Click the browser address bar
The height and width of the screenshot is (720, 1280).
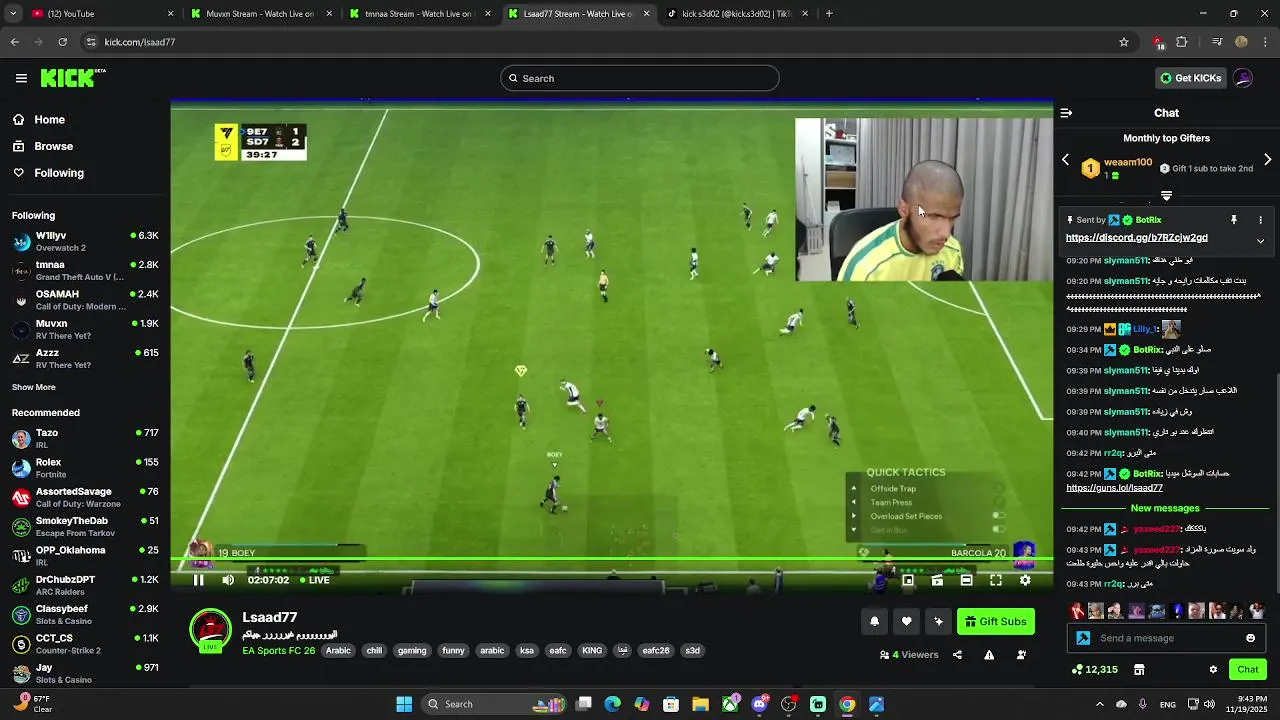click(600, 42)
